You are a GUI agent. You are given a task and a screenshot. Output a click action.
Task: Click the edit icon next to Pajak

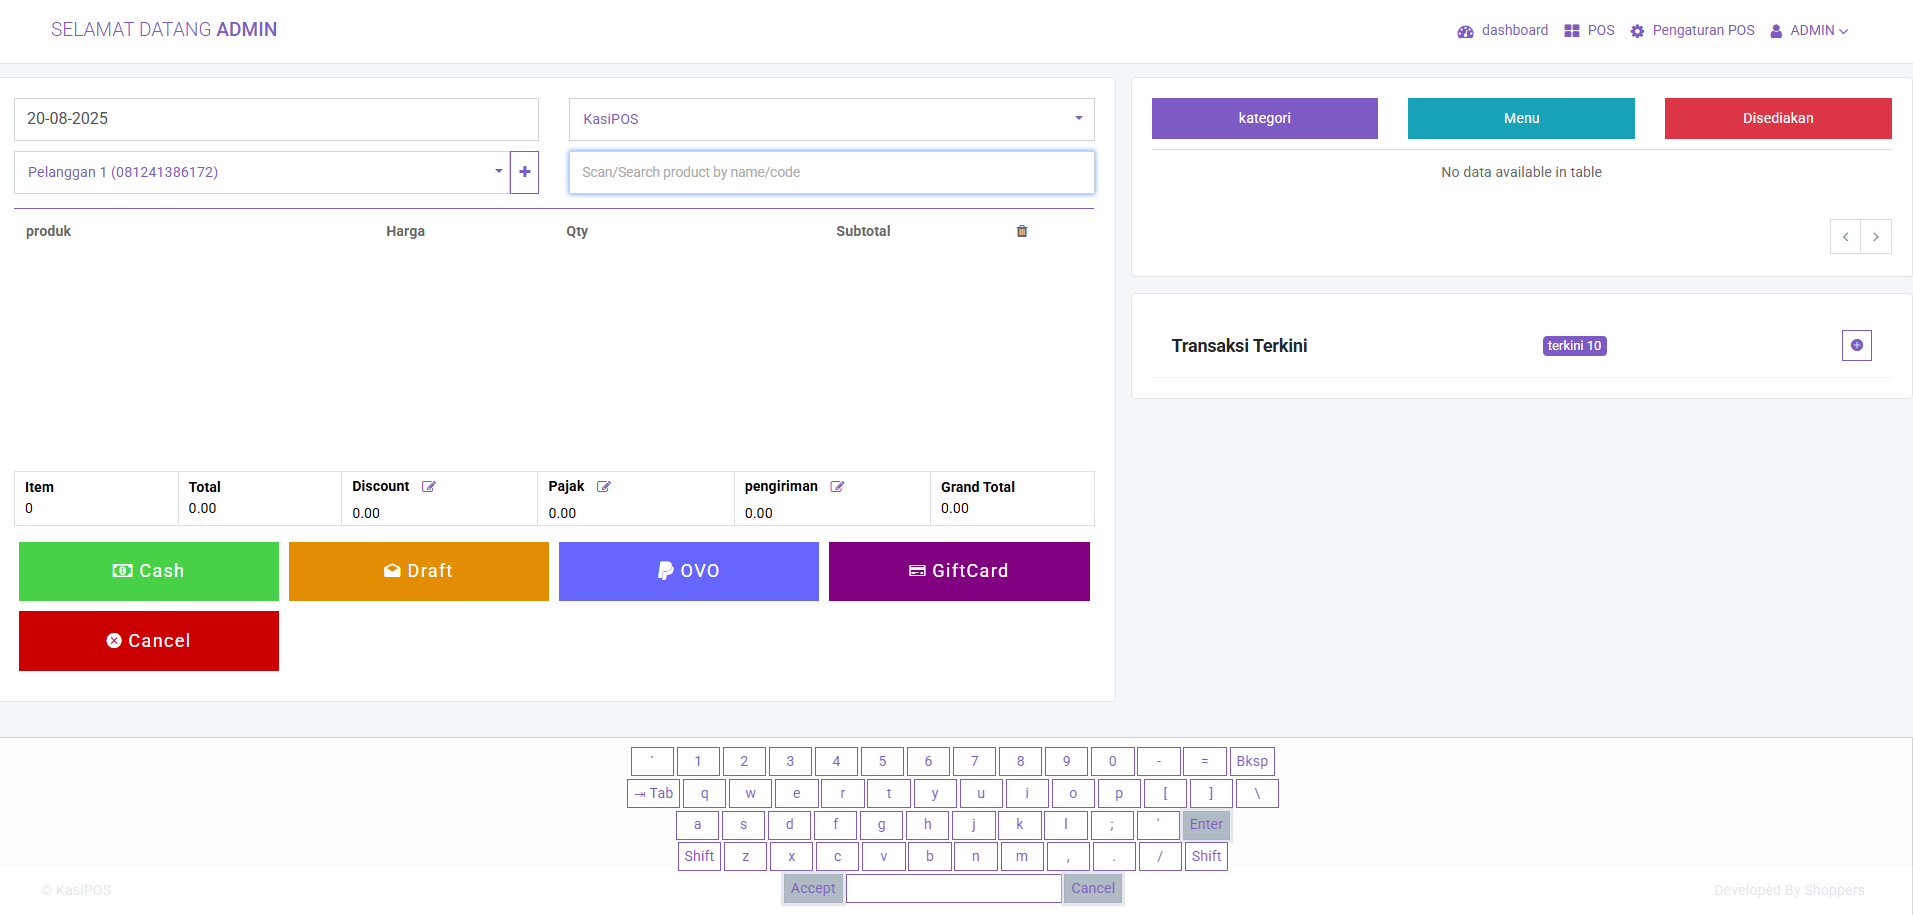click(604, 486)
